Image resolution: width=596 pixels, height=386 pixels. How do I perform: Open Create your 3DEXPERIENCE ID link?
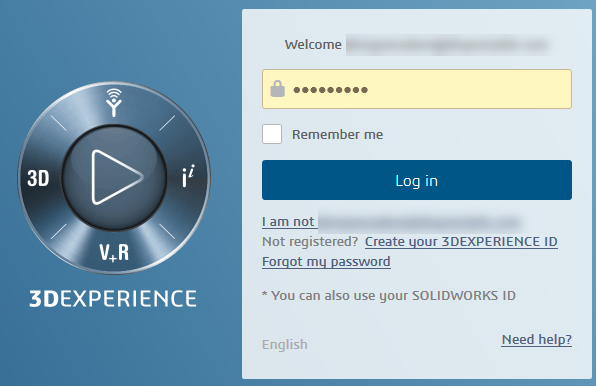461,242
